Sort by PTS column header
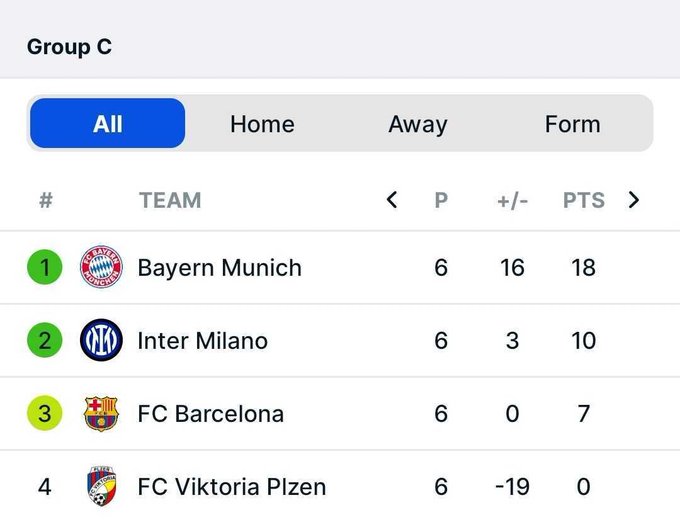The image size is (680, 522). pos(584,200)
